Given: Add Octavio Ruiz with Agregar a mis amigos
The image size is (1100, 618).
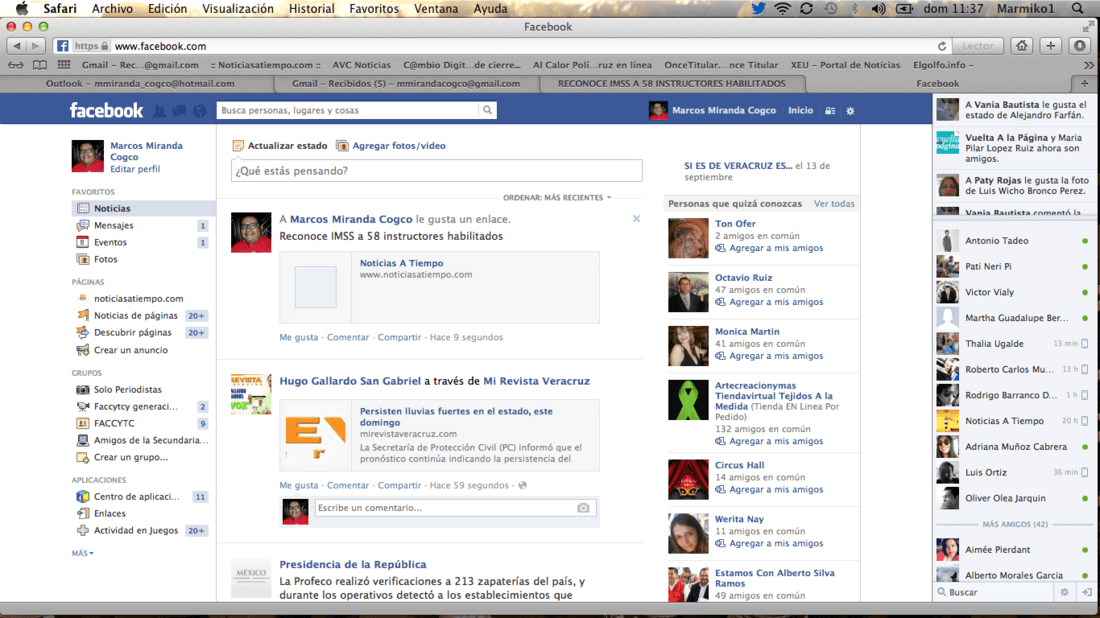Looking at the screenshot, I should [770, 302].
